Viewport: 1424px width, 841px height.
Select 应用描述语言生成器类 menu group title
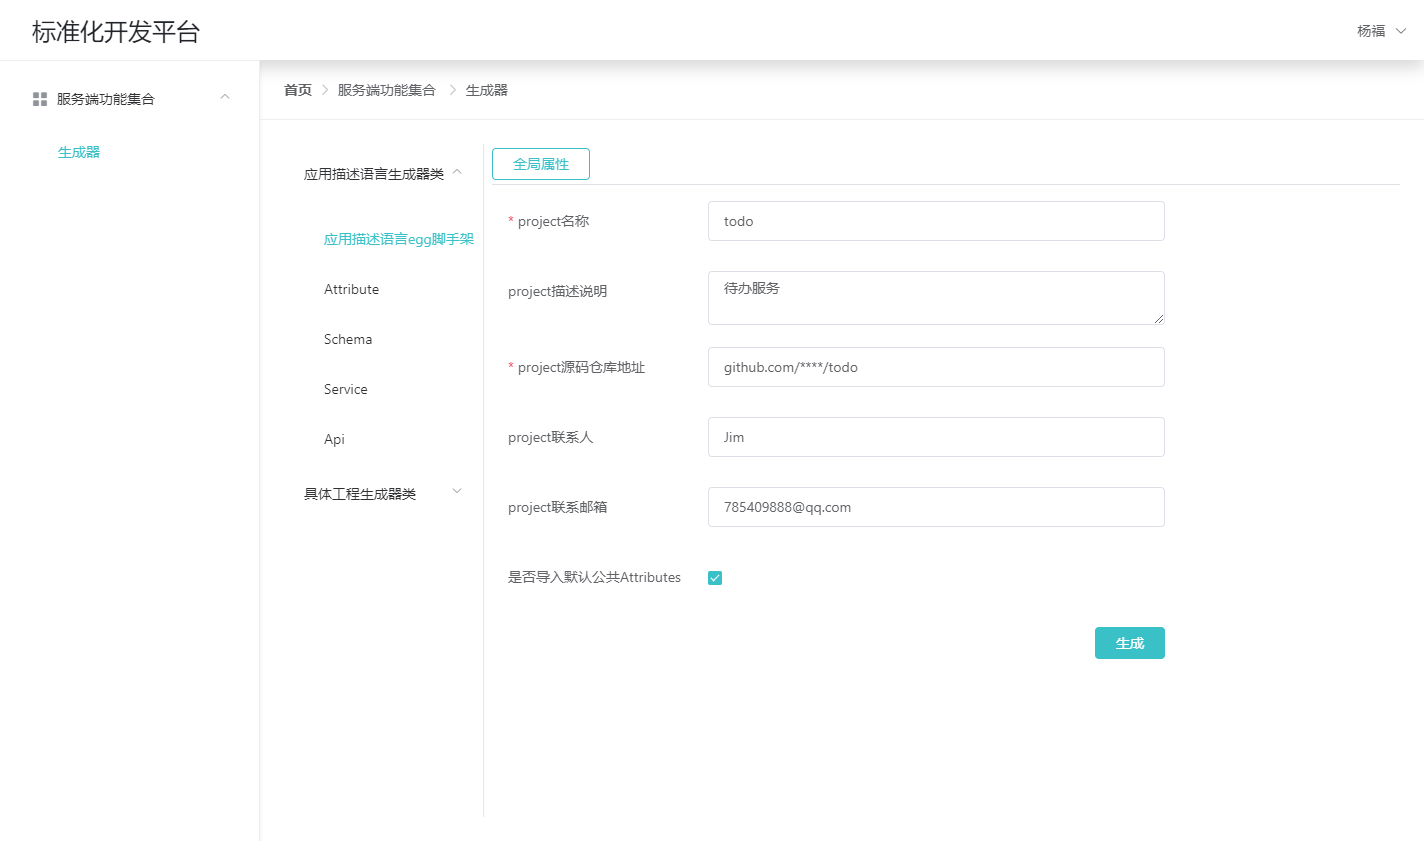click(374, 174)
